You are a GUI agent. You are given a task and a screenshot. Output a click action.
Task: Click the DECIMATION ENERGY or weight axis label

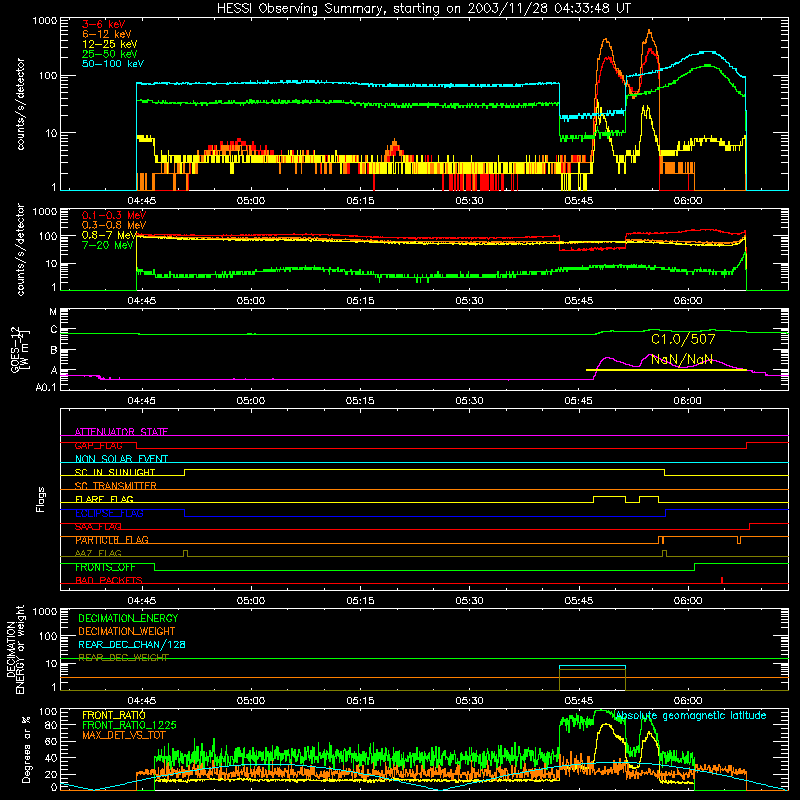click(15, 649)
